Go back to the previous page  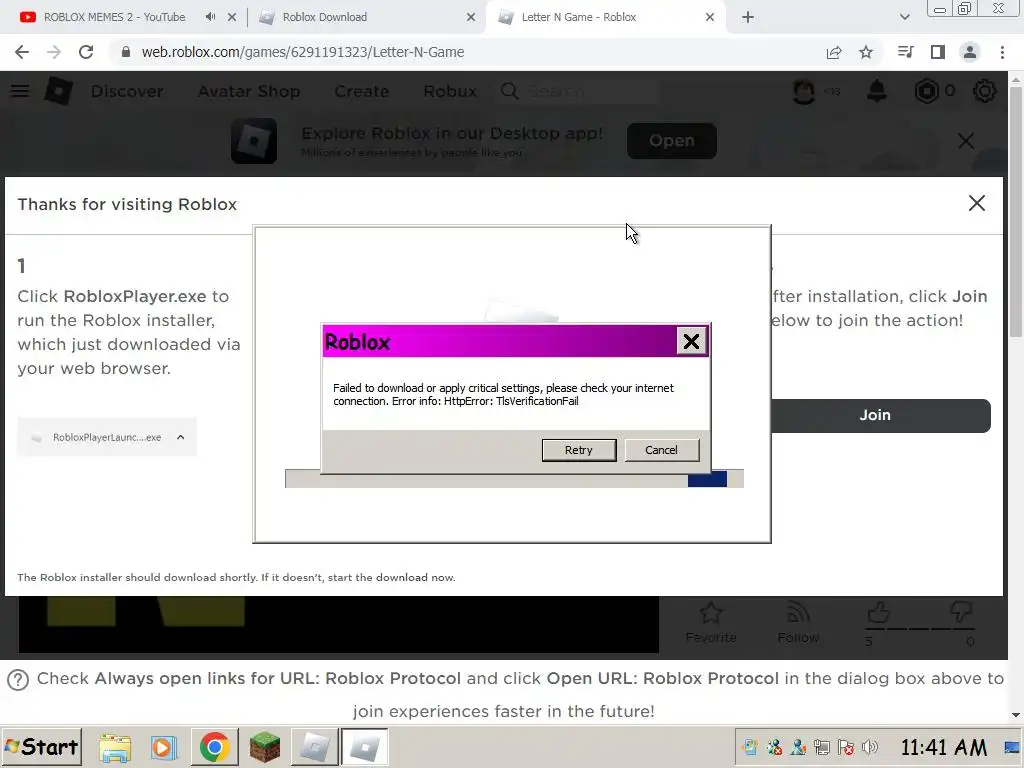(22, 52)
